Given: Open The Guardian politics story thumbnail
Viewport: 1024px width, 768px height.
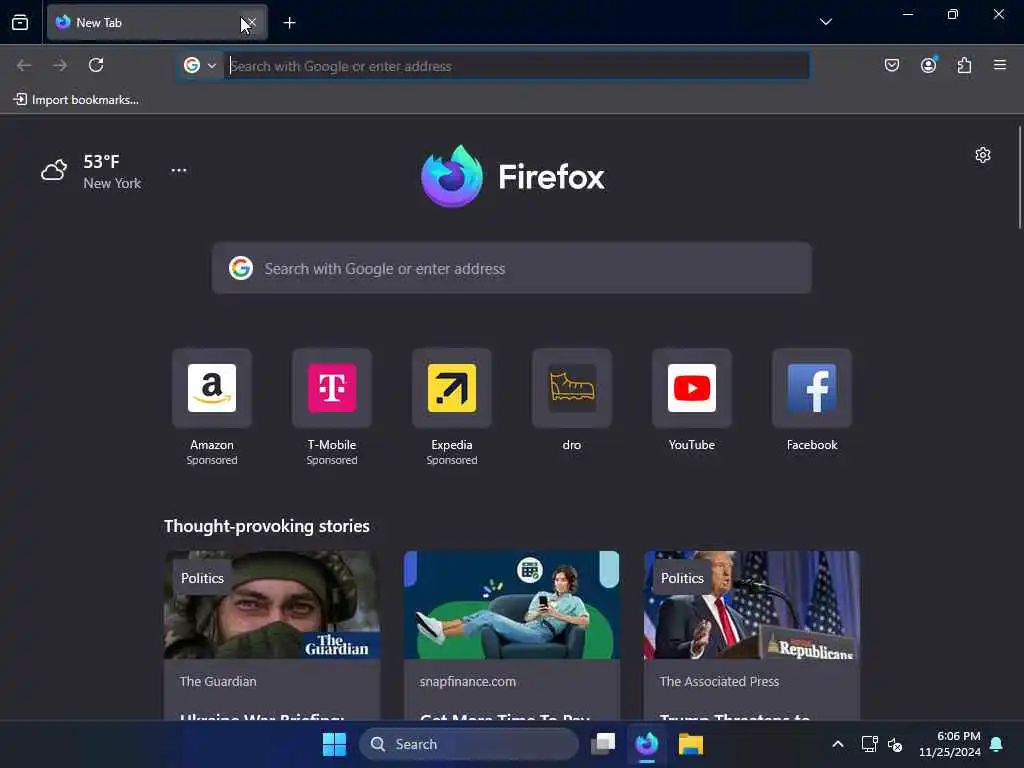Looking at the screenshot, I should click(272, 605).
